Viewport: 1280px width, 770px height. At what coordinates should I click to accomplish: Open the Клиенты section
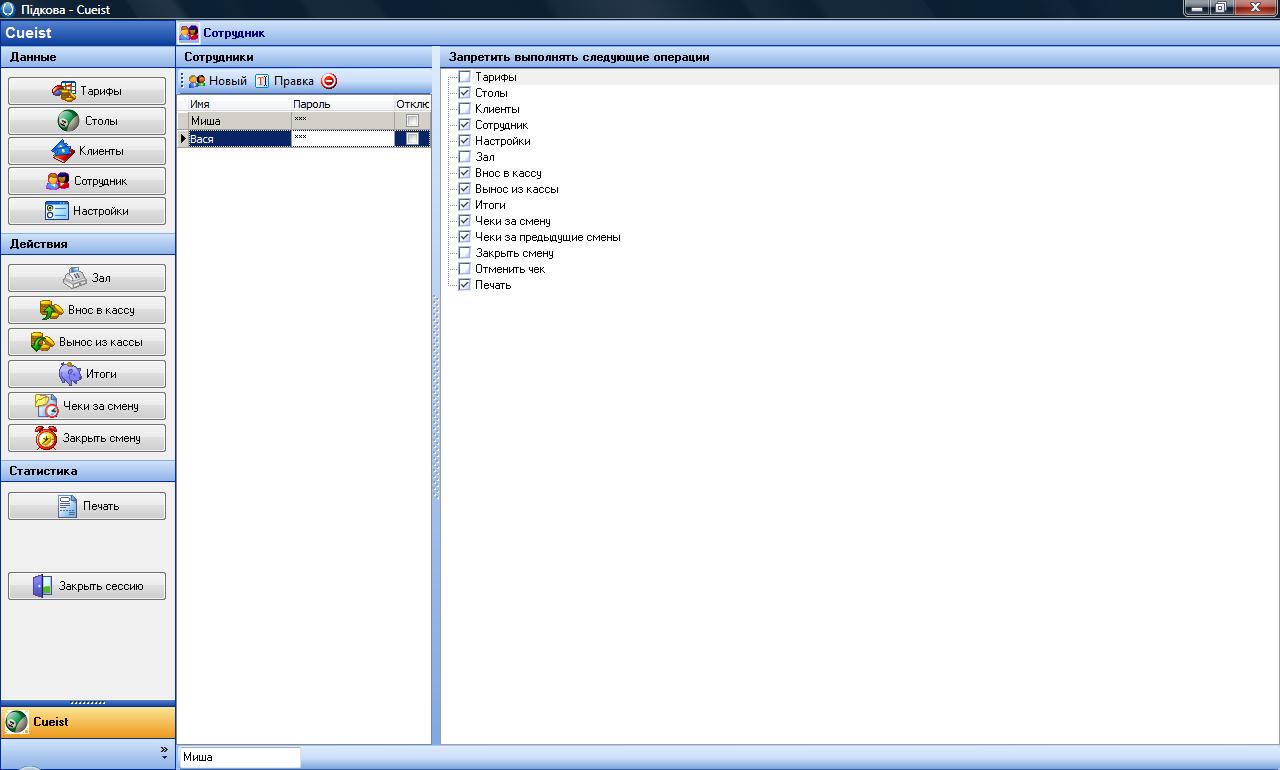(x=87, y=151)
